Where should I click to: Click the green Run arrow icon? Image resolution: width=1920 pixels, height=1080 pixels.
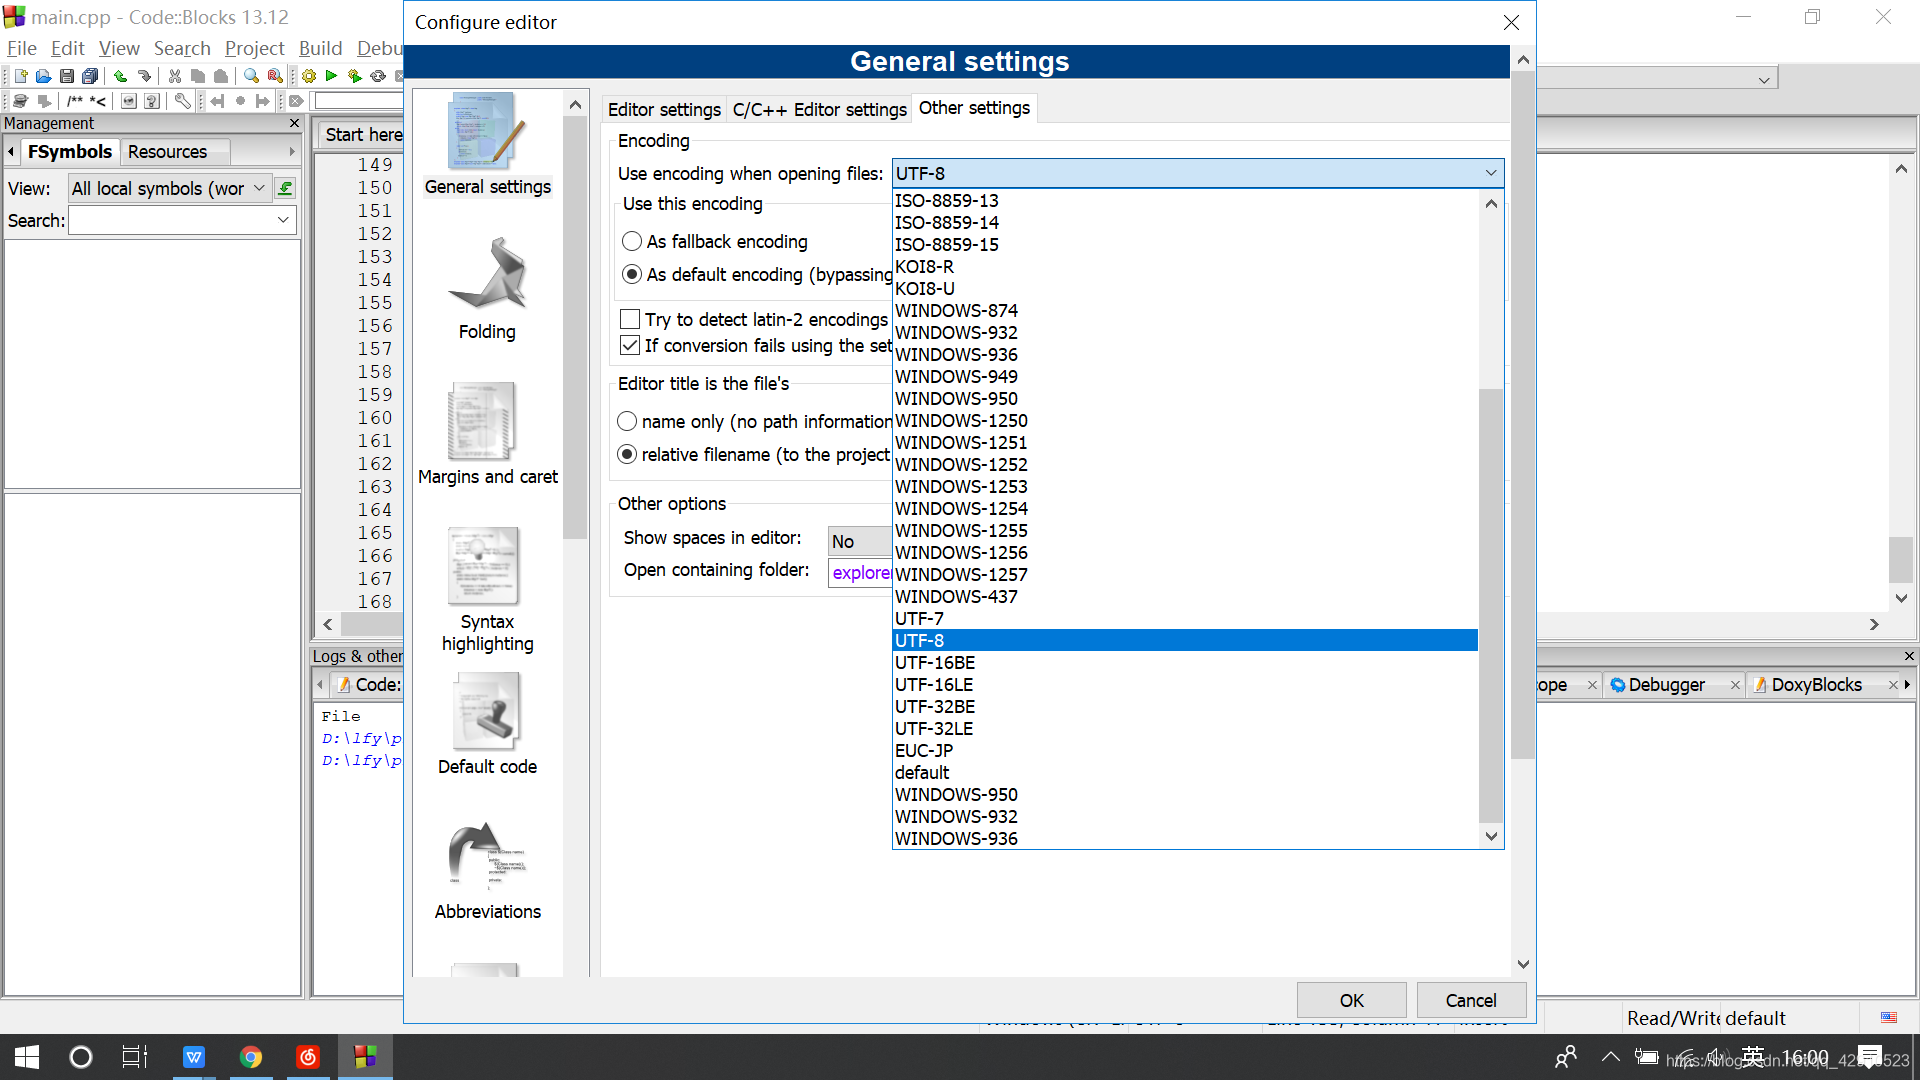click(331, 76)
